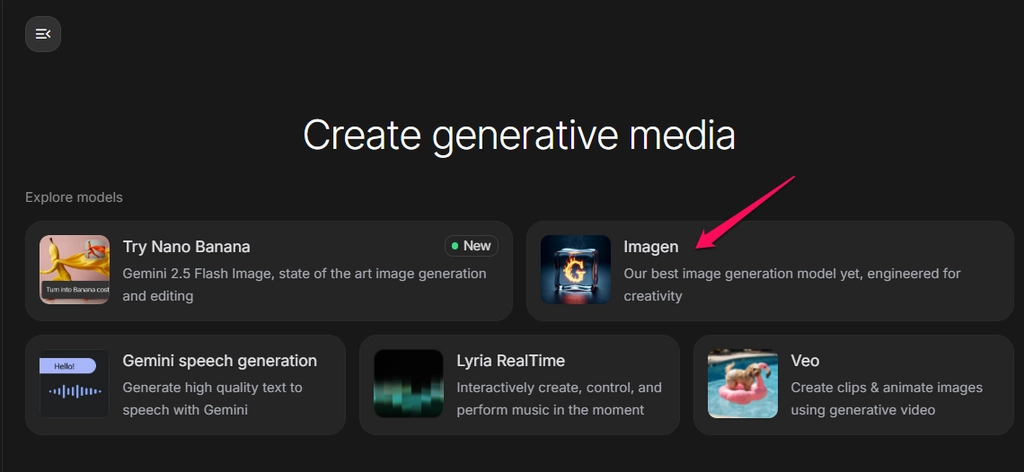
Task: Click 'Our best image generation model yet' text
Action: [792, 285]
